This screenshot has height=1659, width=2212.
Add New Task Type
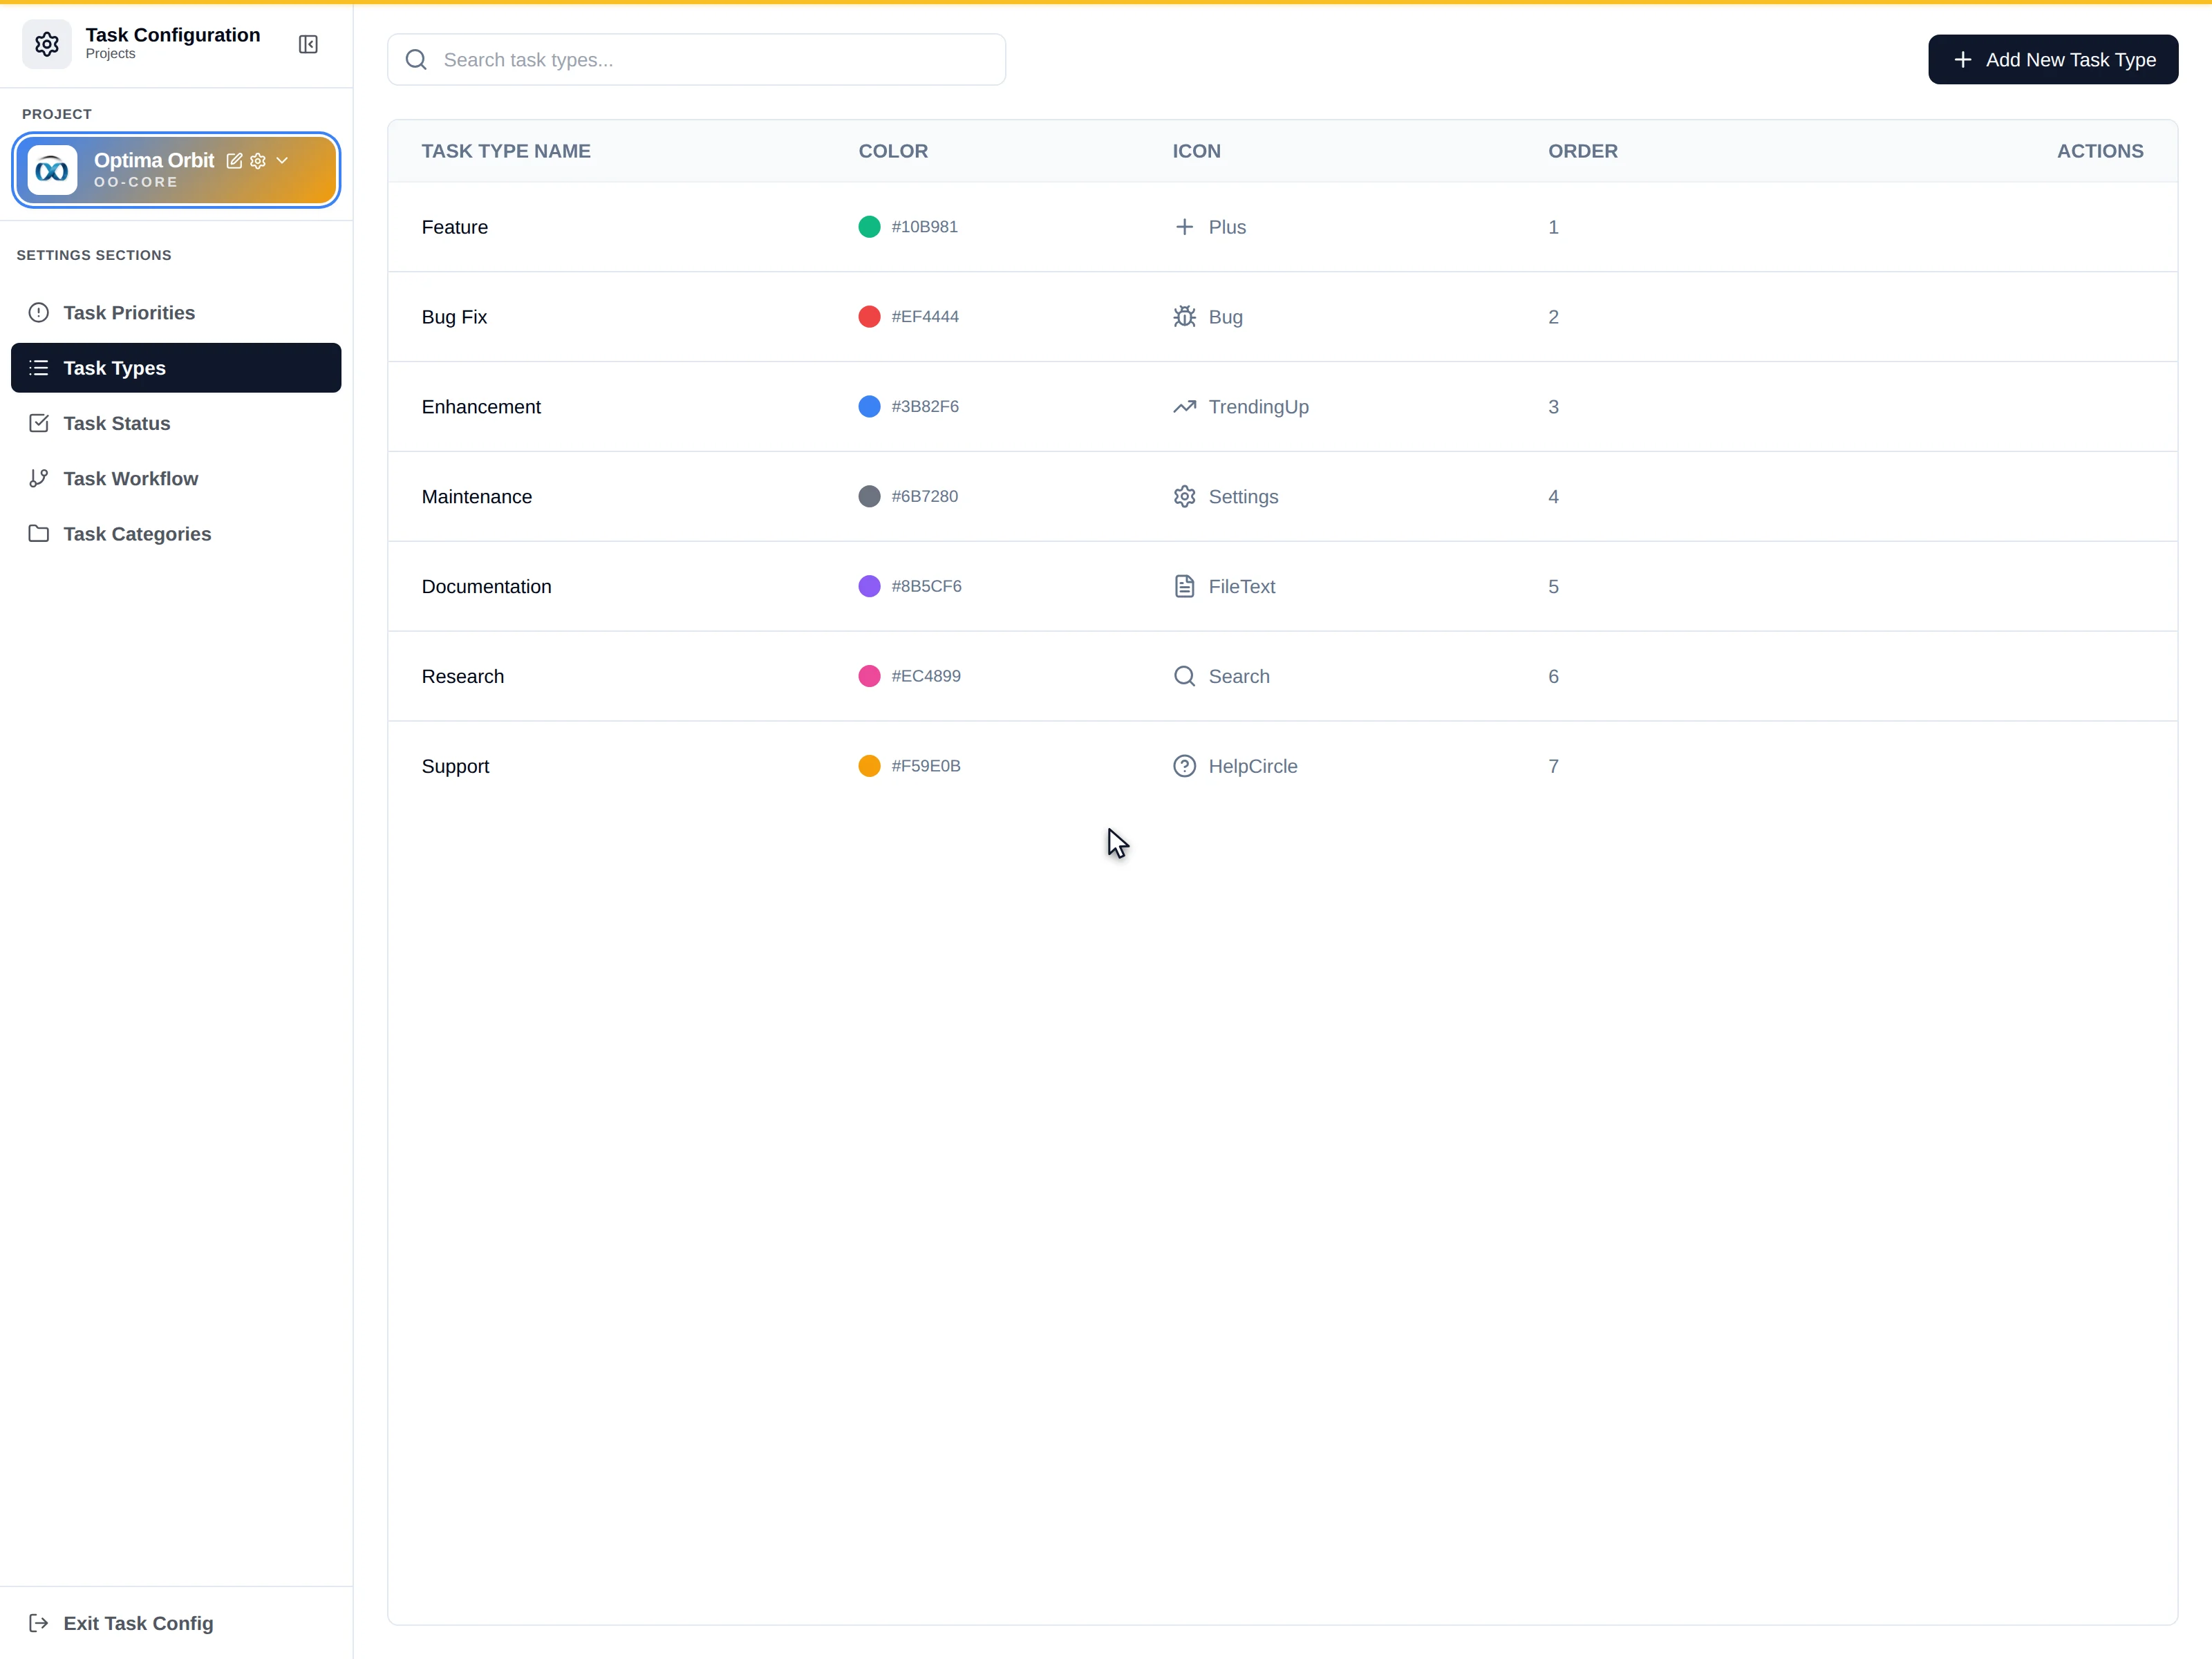pos(2053,60)
